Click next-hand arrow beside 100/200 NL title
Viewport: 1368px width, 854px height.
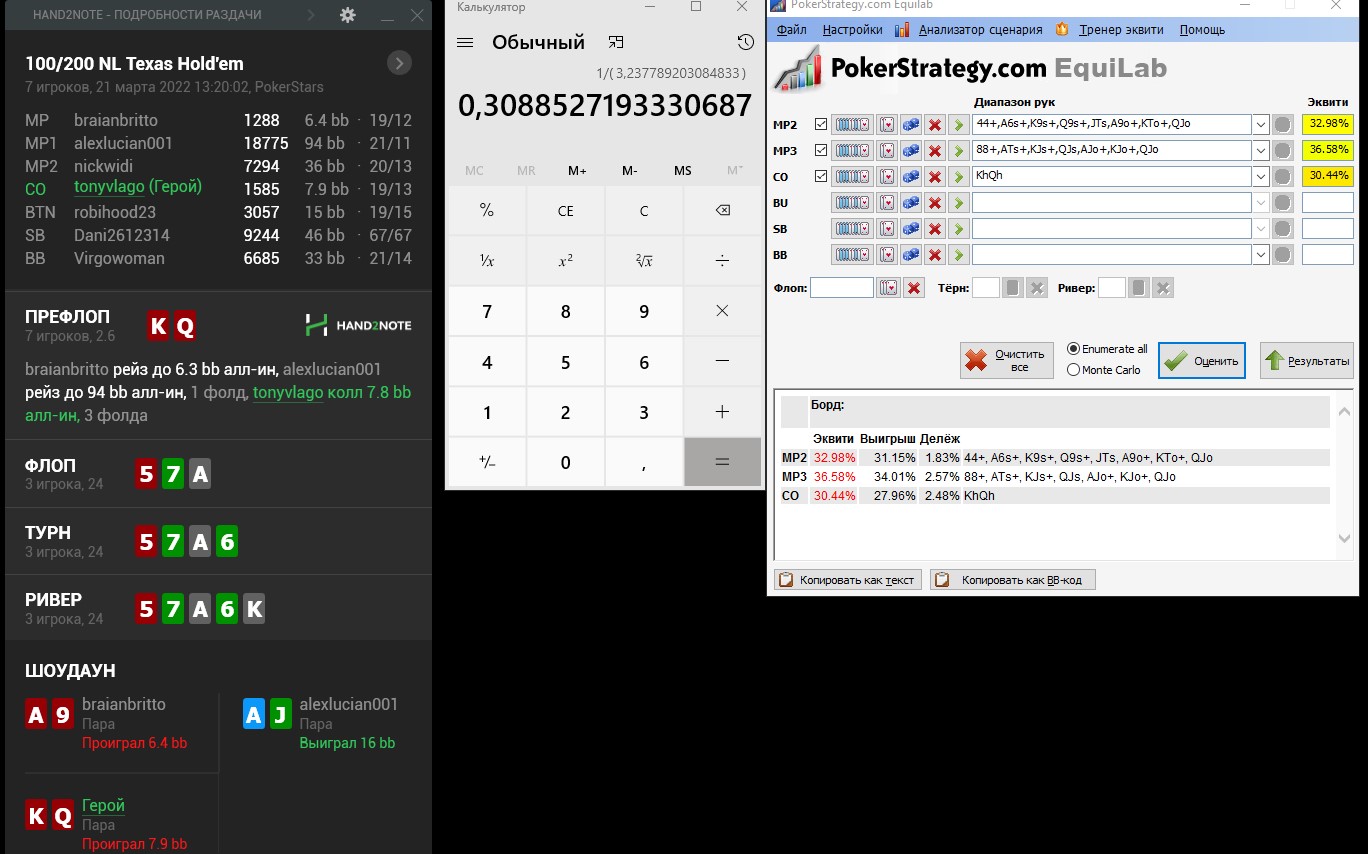tap(399, 64)
